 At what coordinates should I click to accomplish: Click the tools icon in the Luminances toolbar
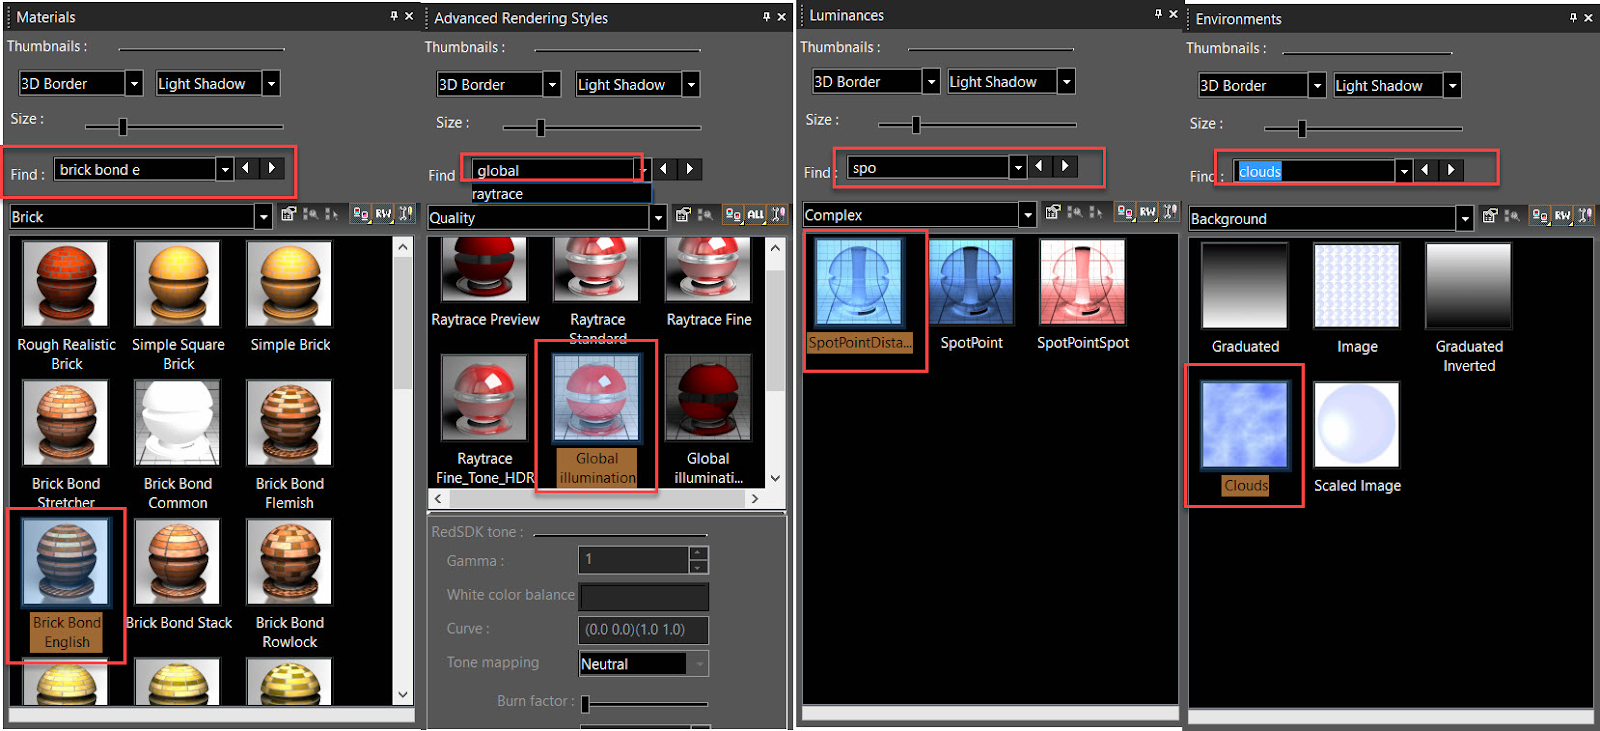point(1170,212)
